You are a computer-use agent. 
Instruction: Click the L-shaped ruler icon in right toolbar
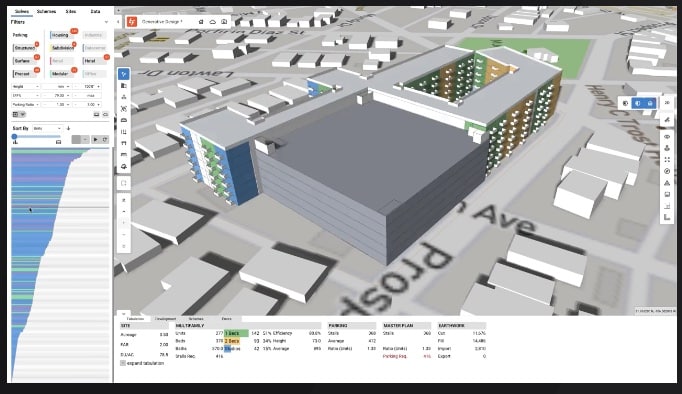667,217
